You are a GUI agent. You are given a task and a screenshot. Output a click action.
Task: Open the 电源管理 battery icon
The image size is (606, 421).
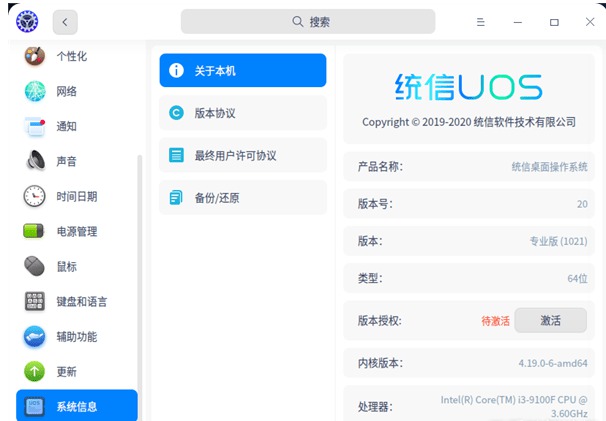[x=34, y=231]
